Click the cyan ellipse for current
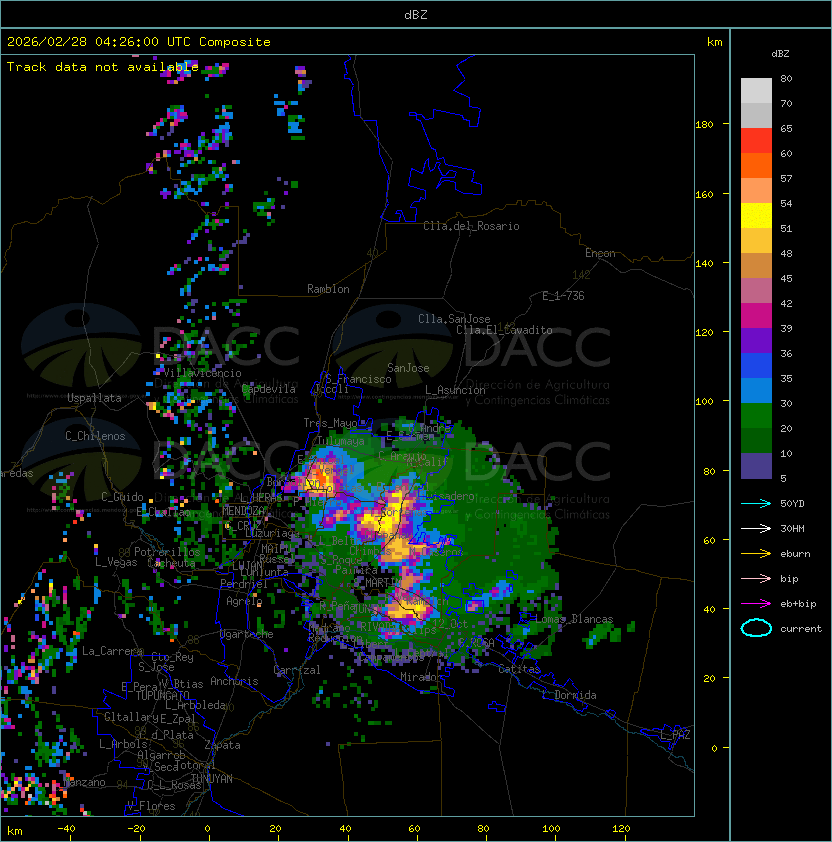This screenshot has width=832, height=842. [756, 628]
